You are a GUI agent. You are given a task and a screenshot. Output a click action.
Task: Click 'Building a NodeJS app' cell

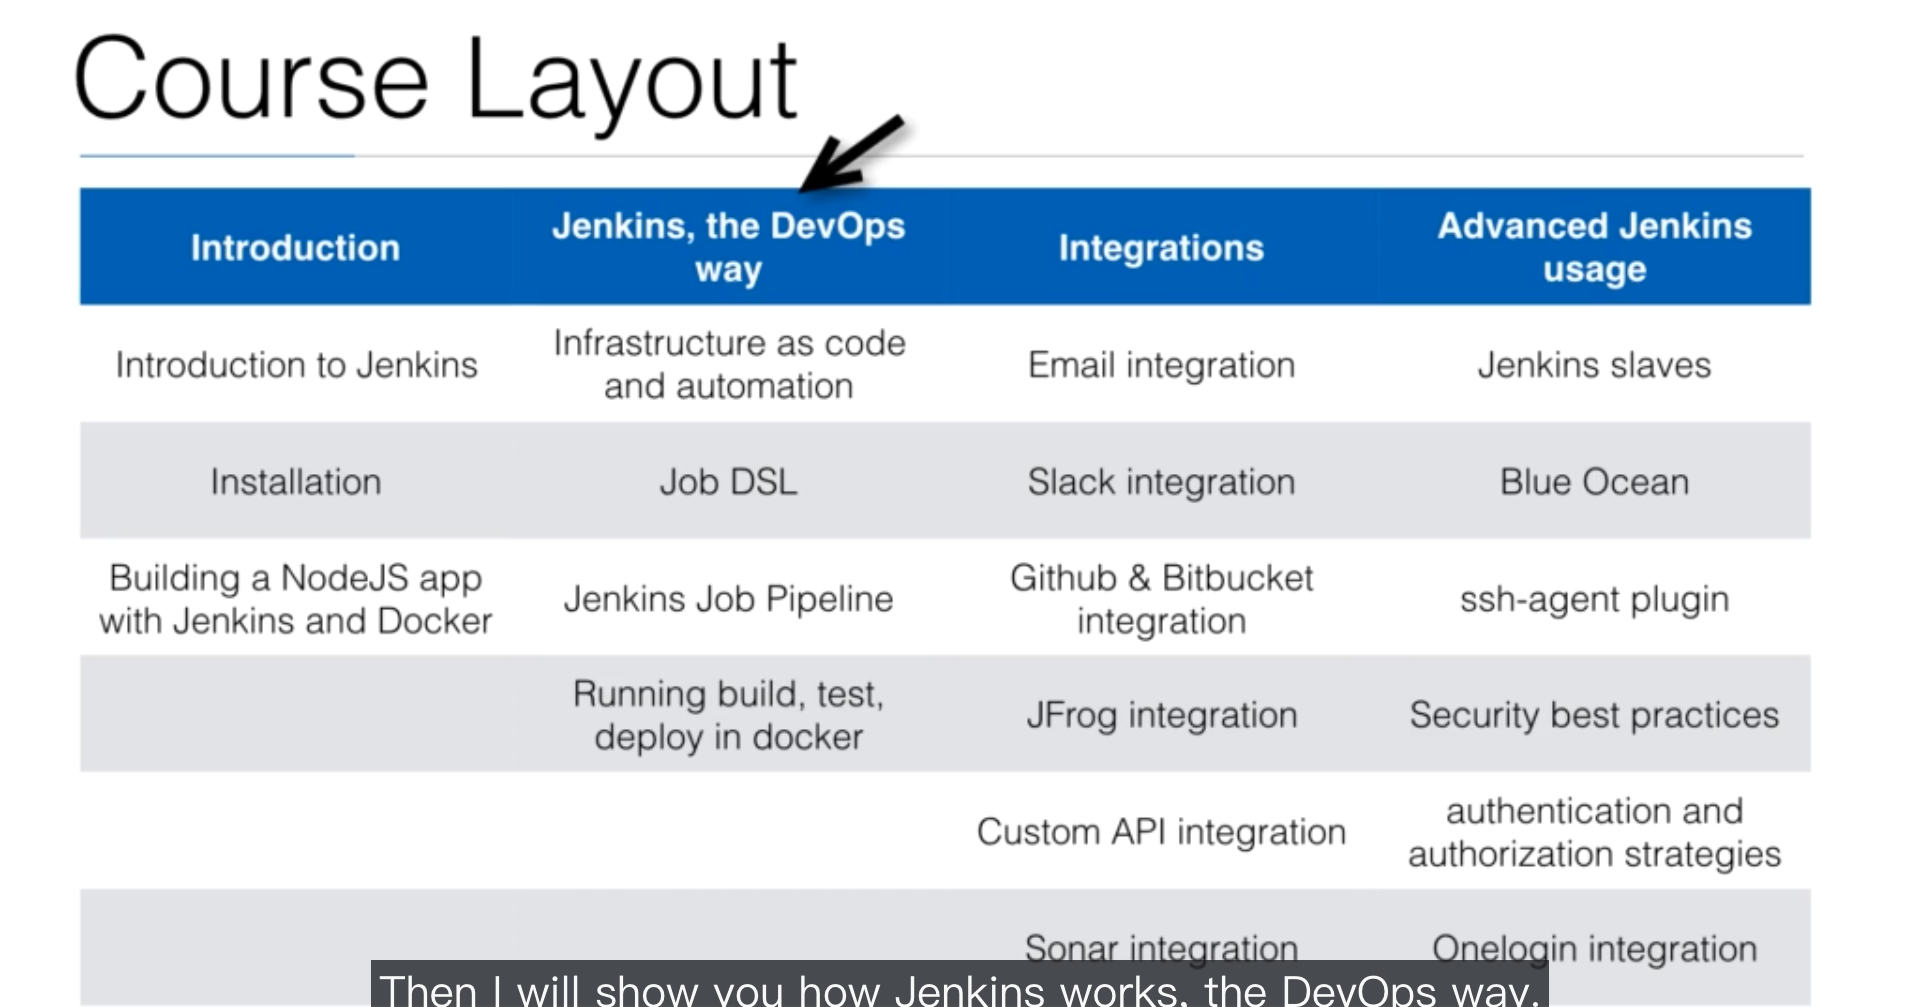pyautogui.click(x=296, y=599)
